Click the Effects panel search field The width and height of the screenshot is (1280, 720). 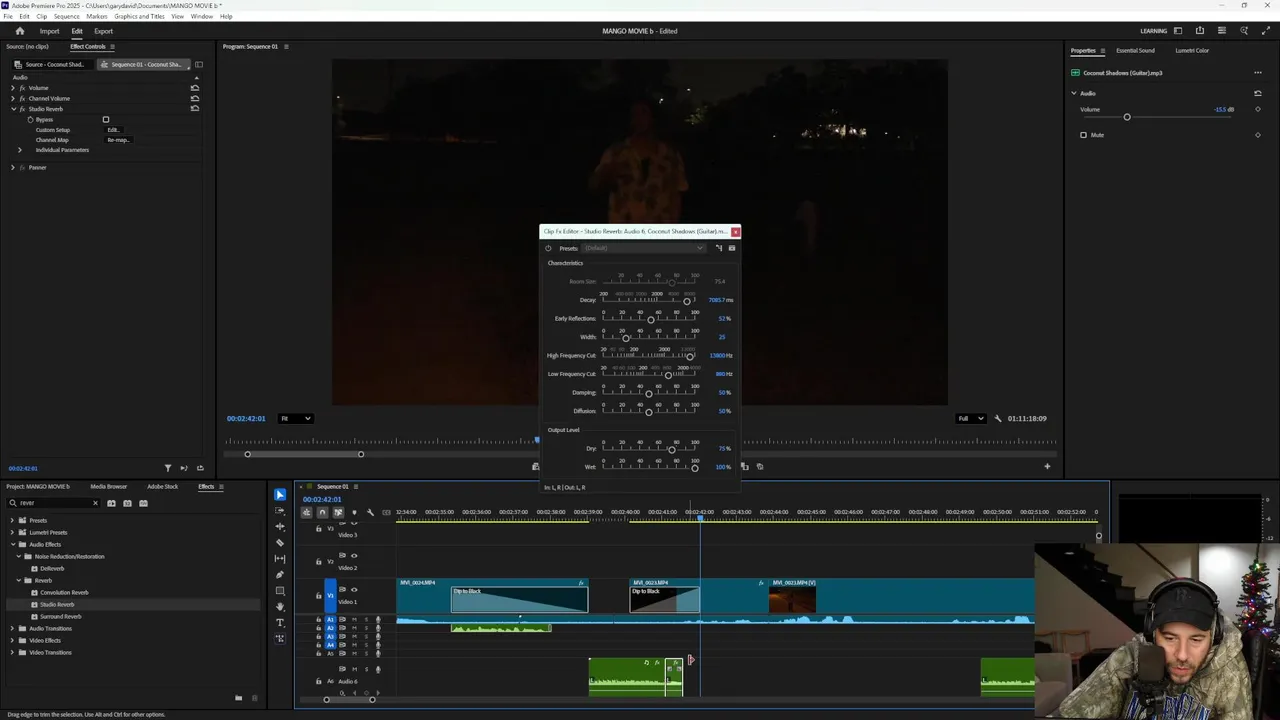[55, 503]
